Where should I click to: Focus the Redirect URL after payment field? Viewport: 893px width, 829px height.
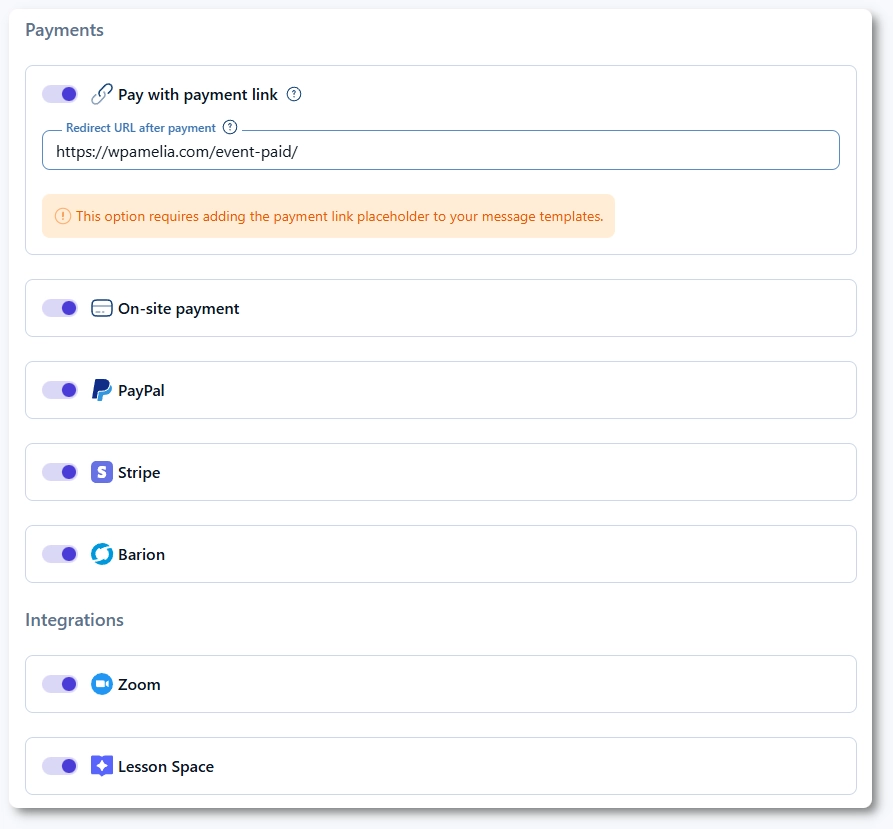coord(440,151)
